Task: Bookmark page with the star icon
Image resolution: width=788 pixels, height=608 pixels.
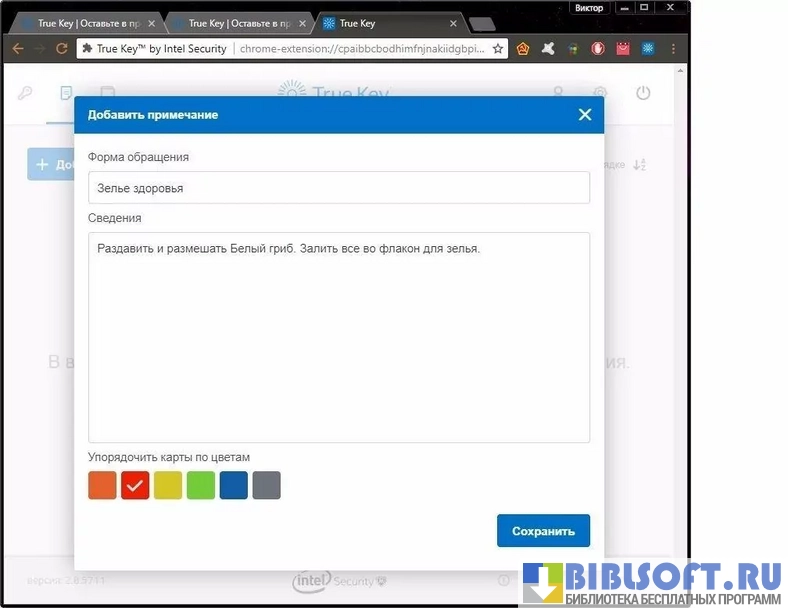Action: point(498,48)
